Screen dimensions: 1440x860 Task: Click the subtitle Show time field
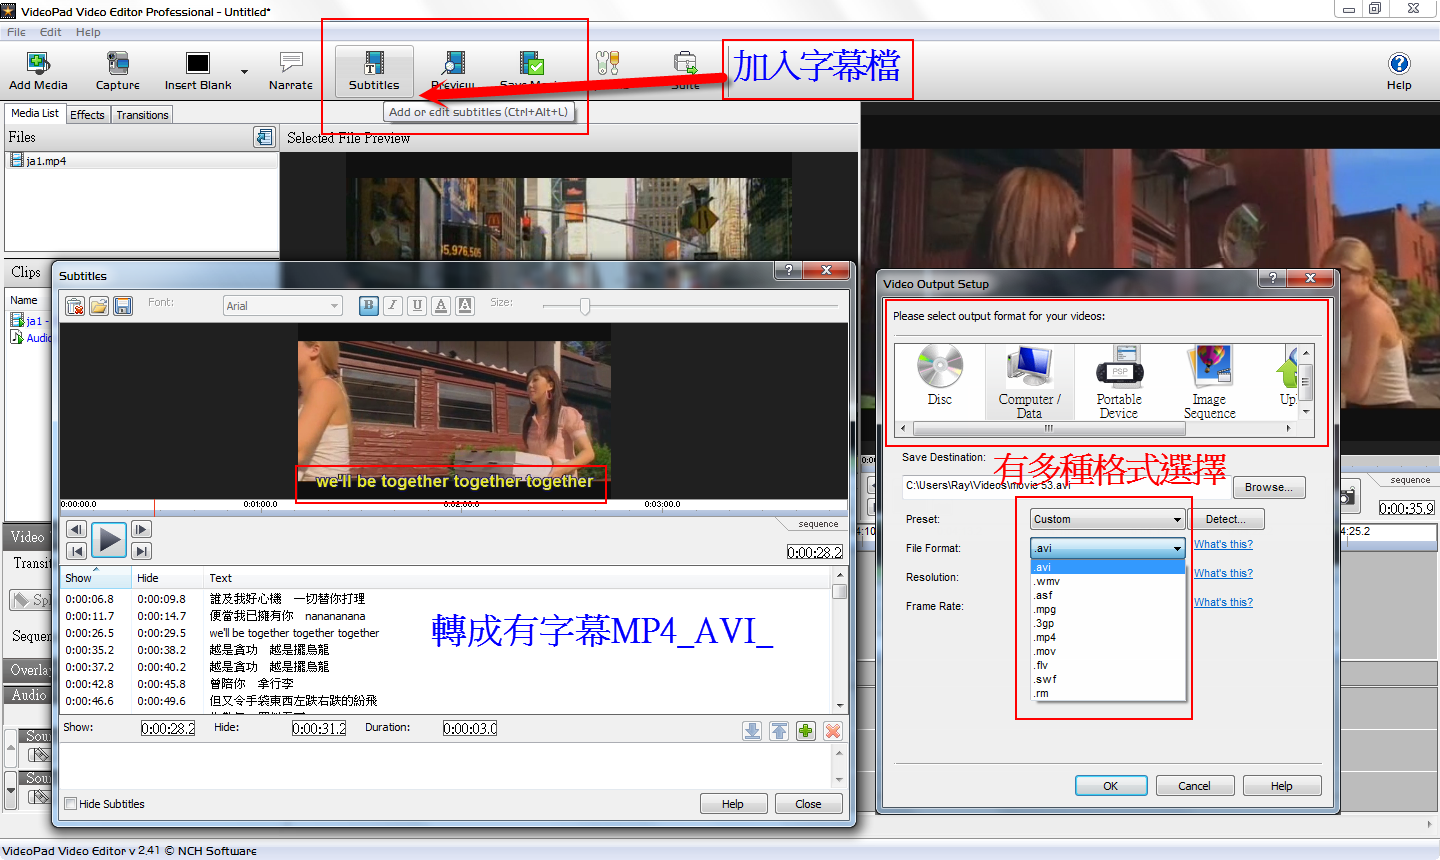[x=168, y=729]
